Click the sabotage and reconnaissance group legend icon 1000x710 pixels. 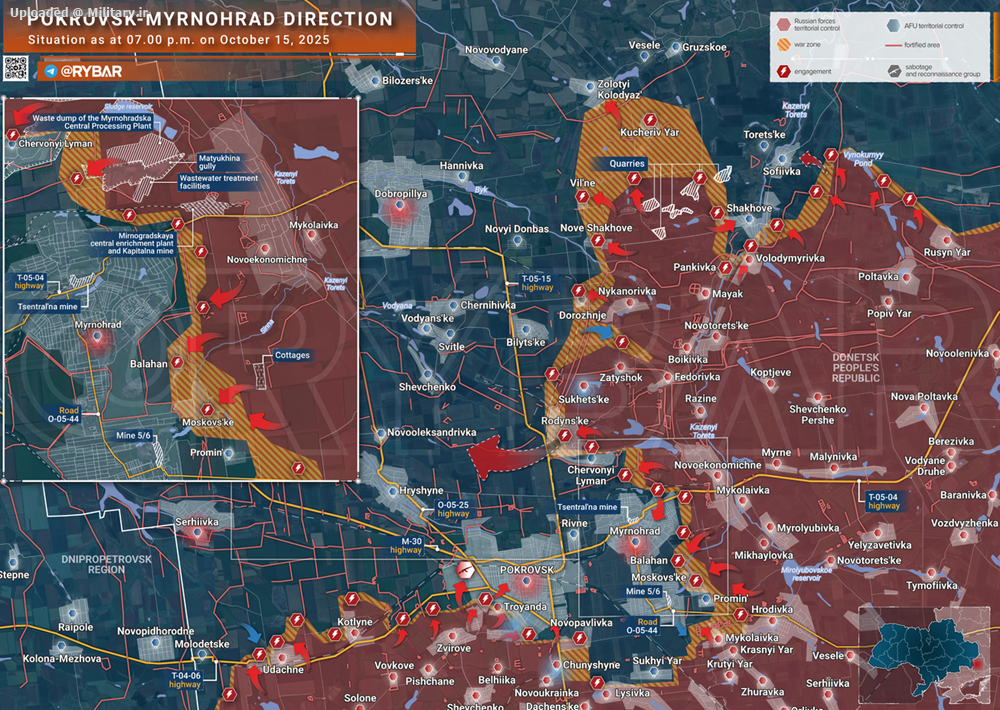893,72
